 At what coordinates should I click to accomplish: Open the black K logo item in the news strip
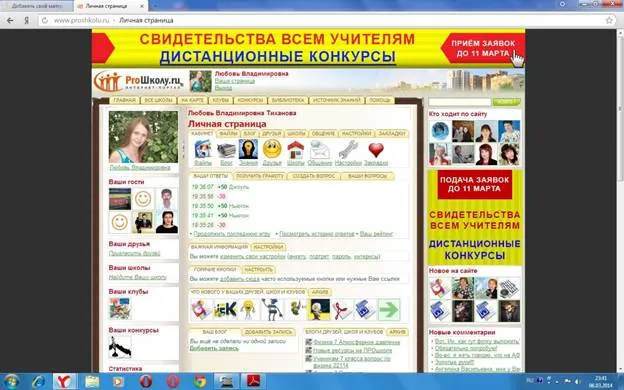tap(225, 310)
